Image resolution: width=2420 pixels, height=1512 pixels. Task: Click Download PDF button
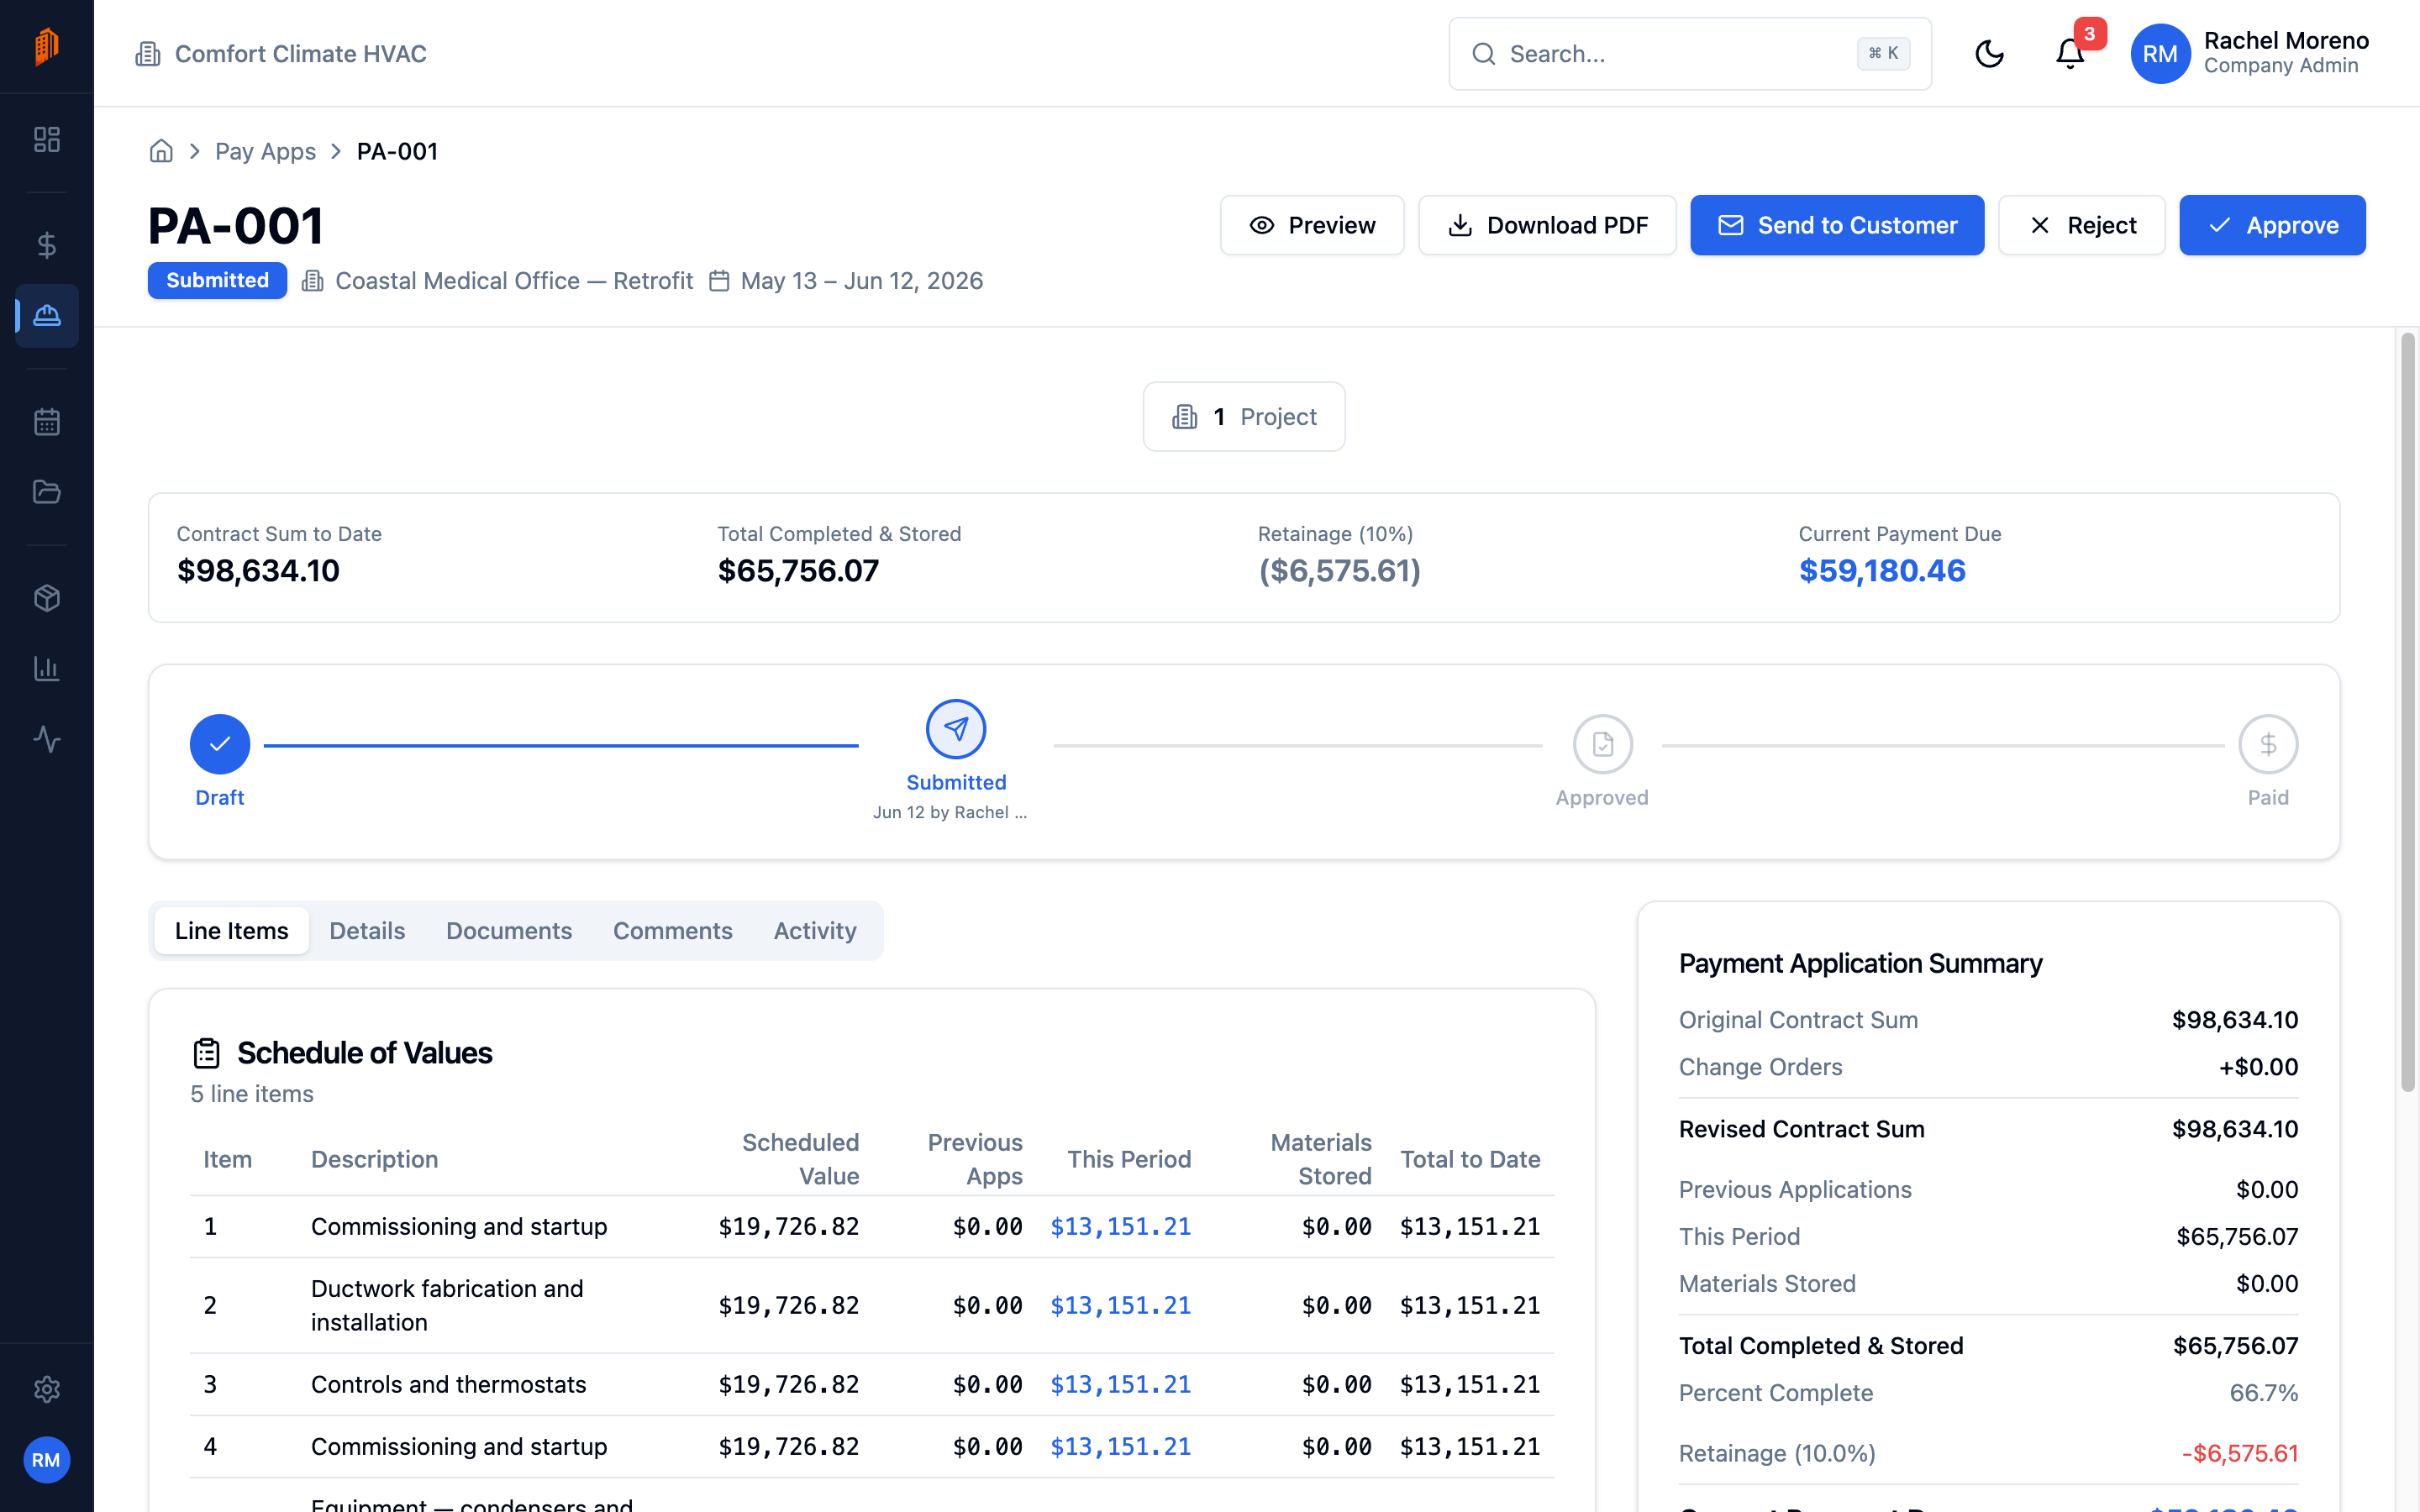point(1547,225)
